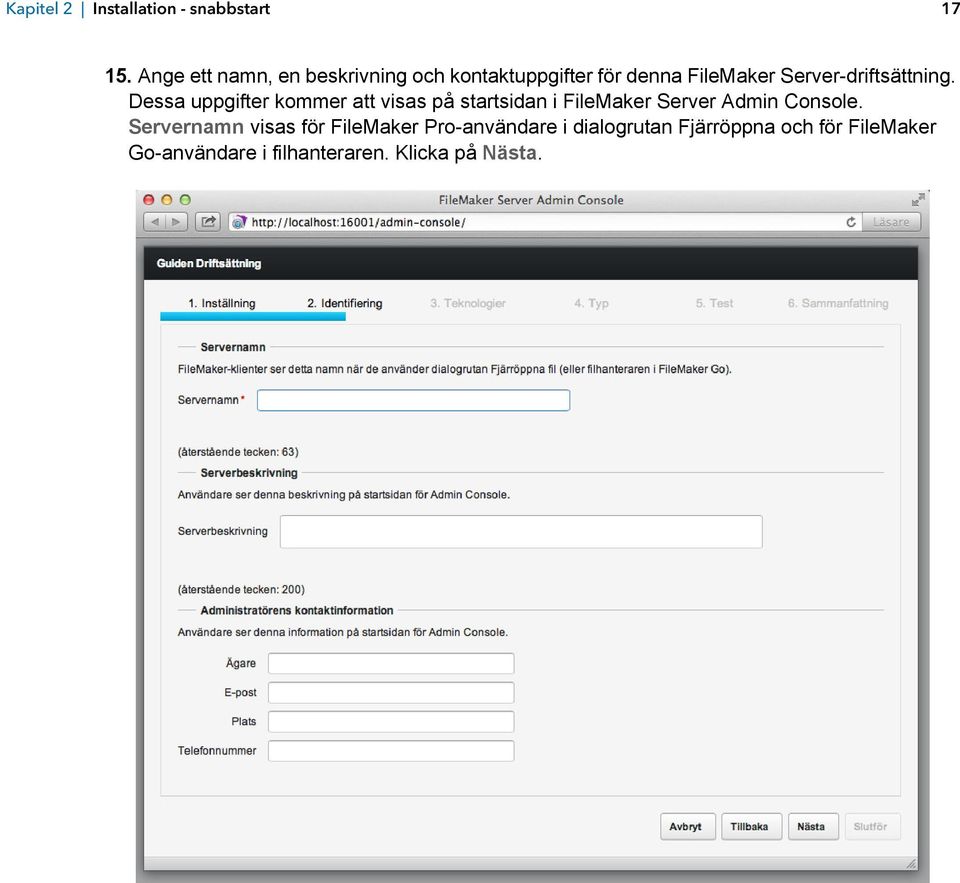
Task: Select the 3. Teknologier step tab
Action: click(468, 303)
